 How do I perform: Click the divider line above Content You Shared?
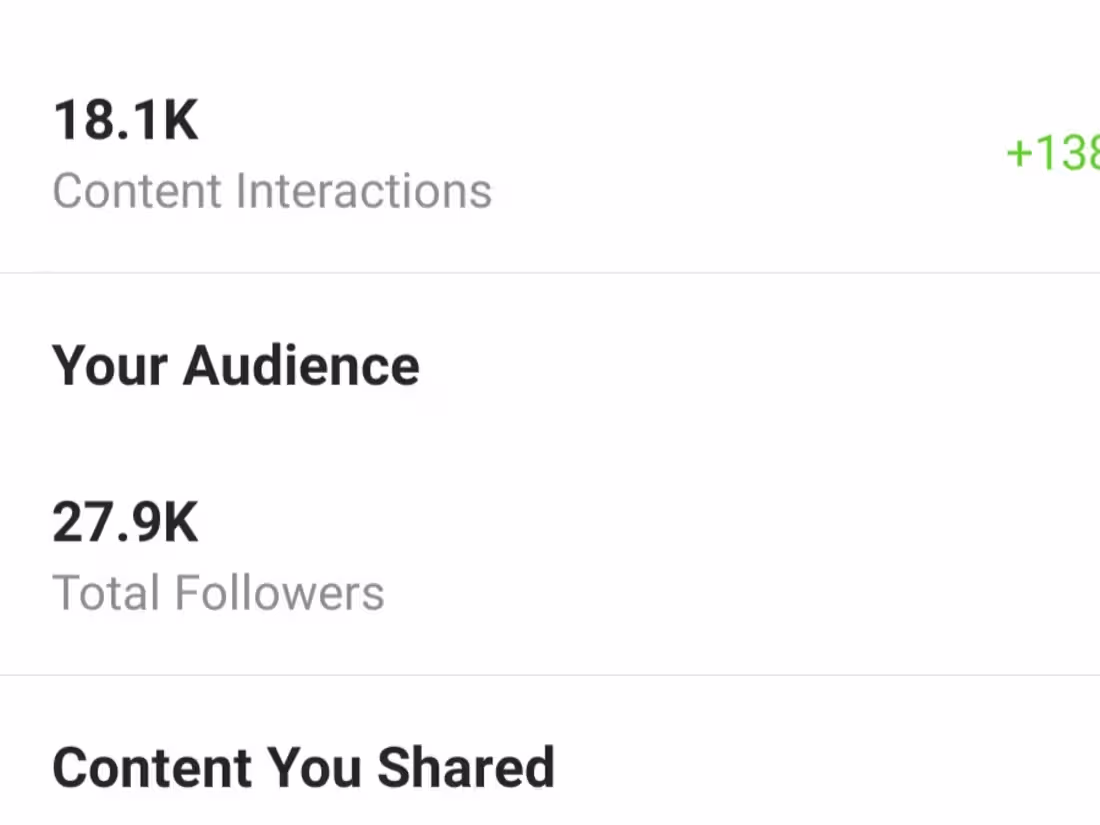550,675
